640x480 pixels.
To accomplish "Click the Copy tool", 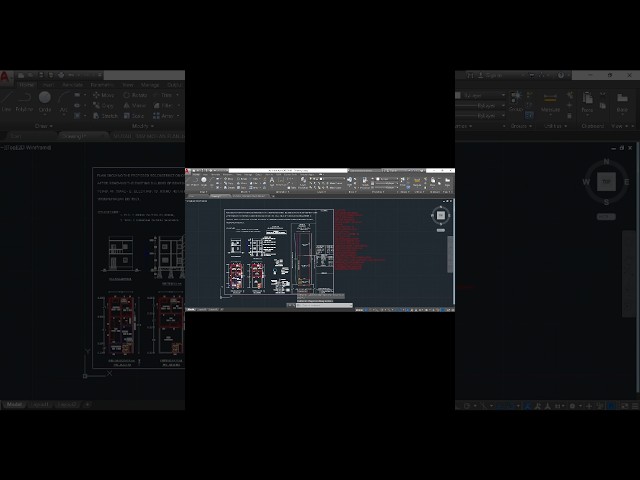I will [x=103, y=105].
